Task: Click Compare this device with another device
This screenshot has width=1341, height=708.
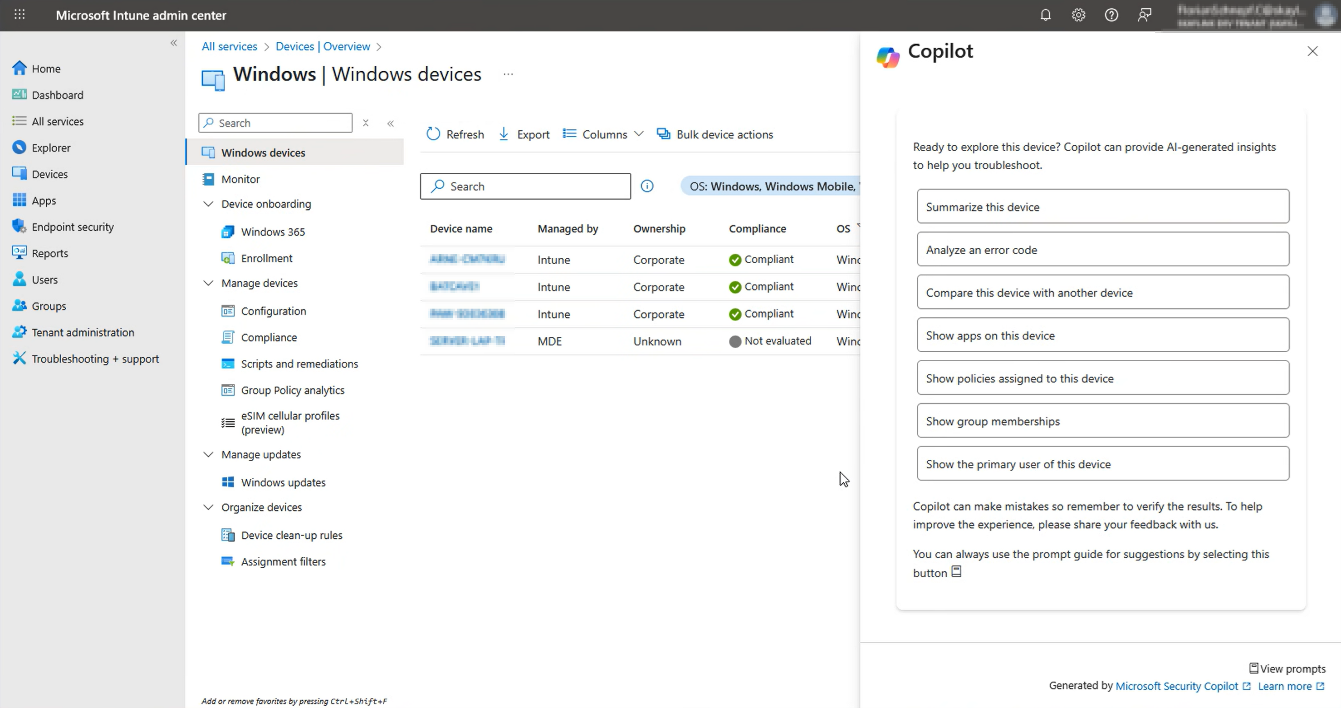Action: 1103,293
